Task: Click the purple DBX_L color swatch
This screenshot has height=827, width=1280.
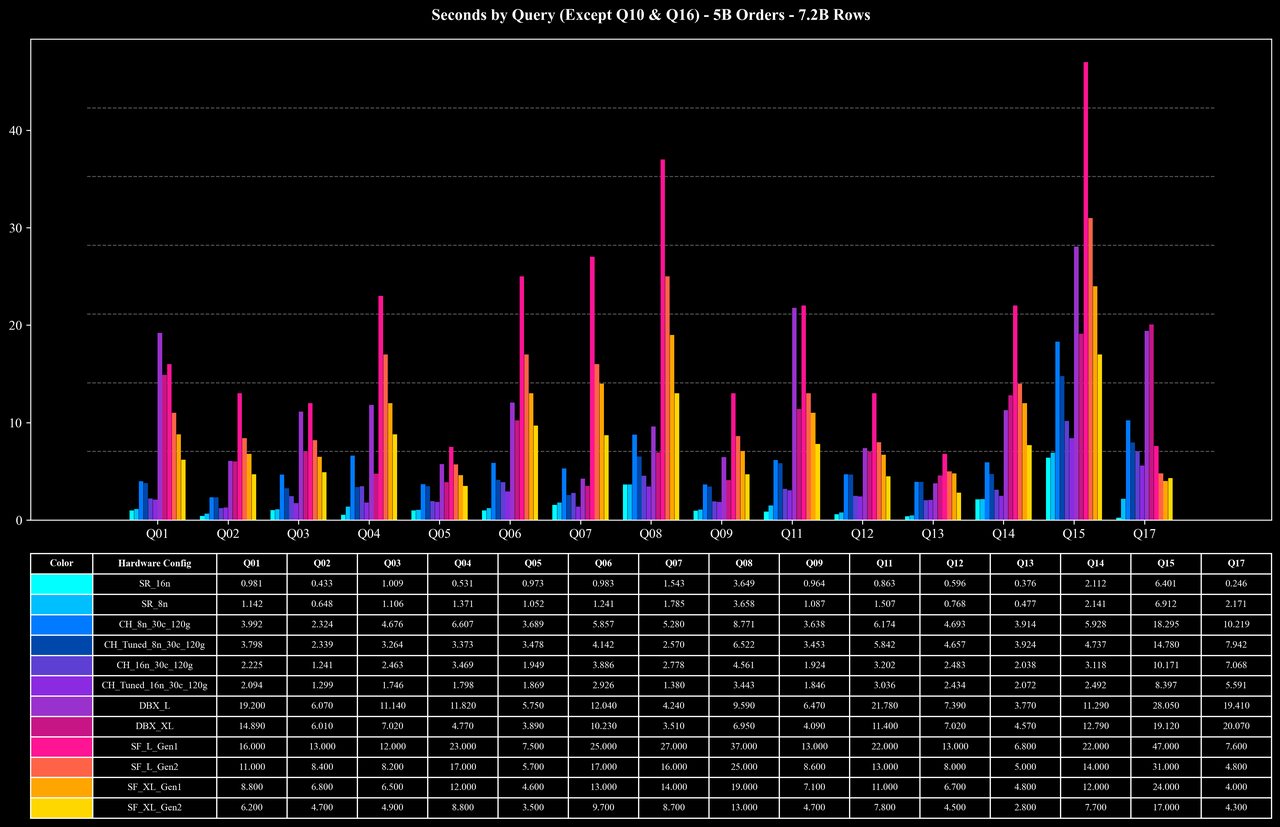Action: tap(62, 705)
